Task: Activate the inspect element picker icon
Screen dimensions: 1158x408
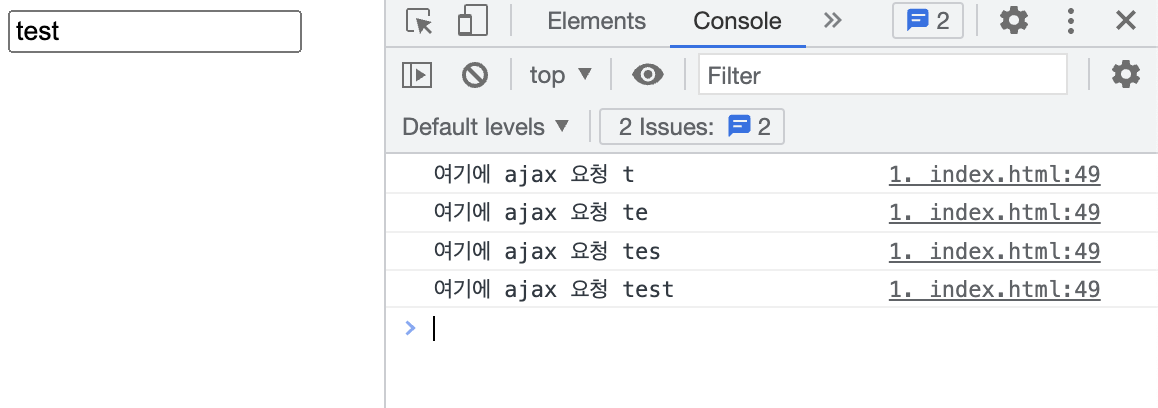Action: click(x=420, y=21)
